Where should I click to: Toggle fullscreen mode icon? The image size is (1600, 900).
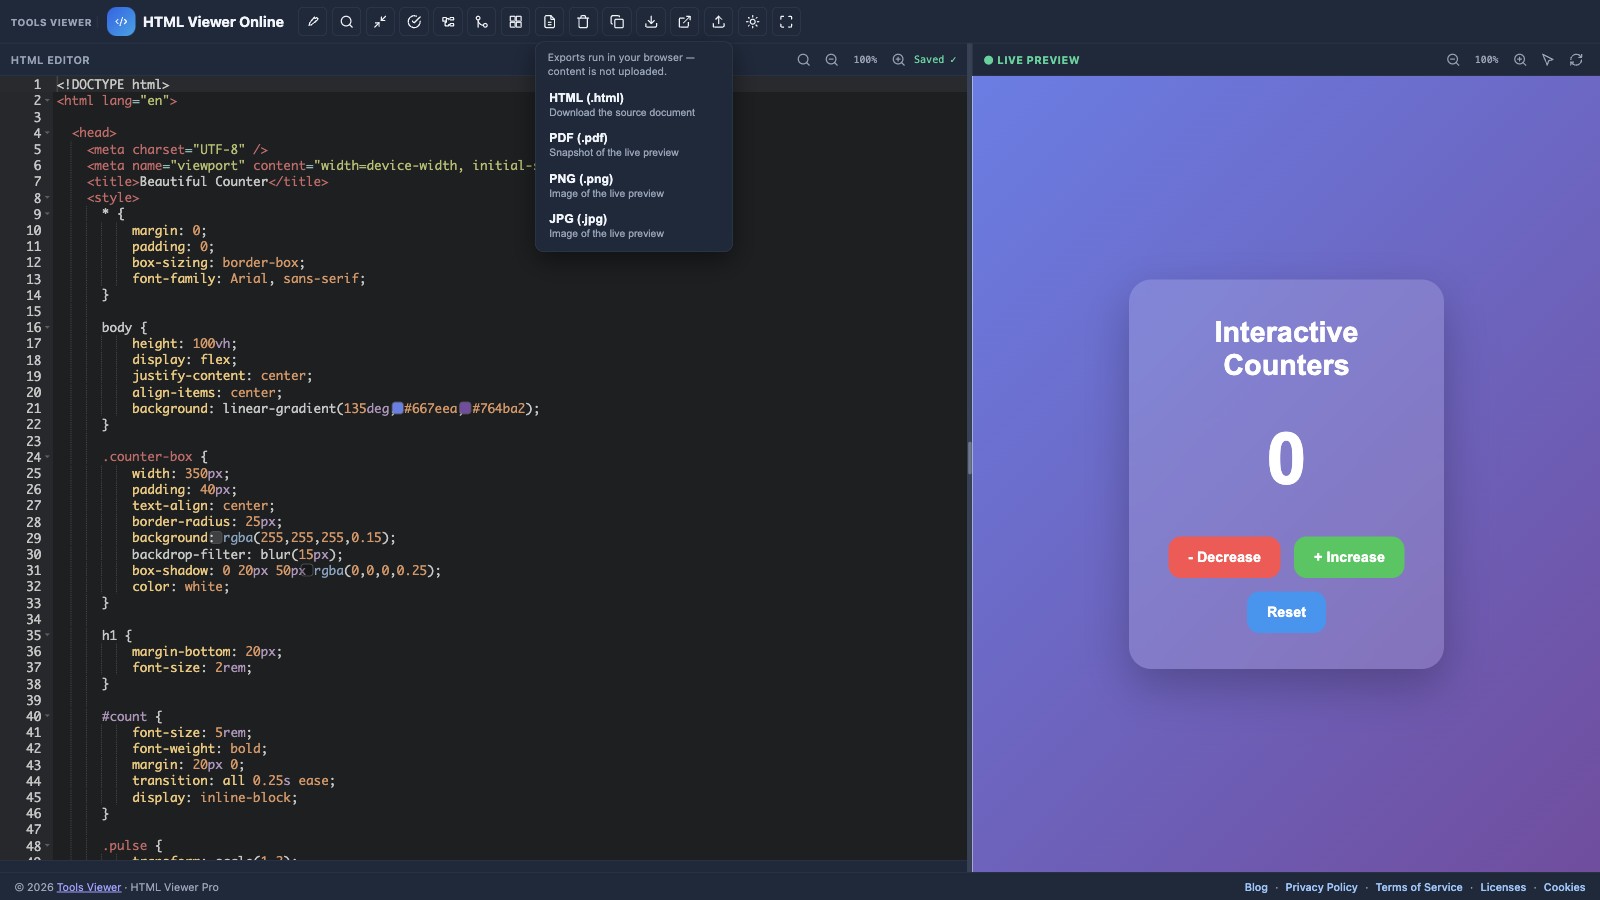pos(786,22)
